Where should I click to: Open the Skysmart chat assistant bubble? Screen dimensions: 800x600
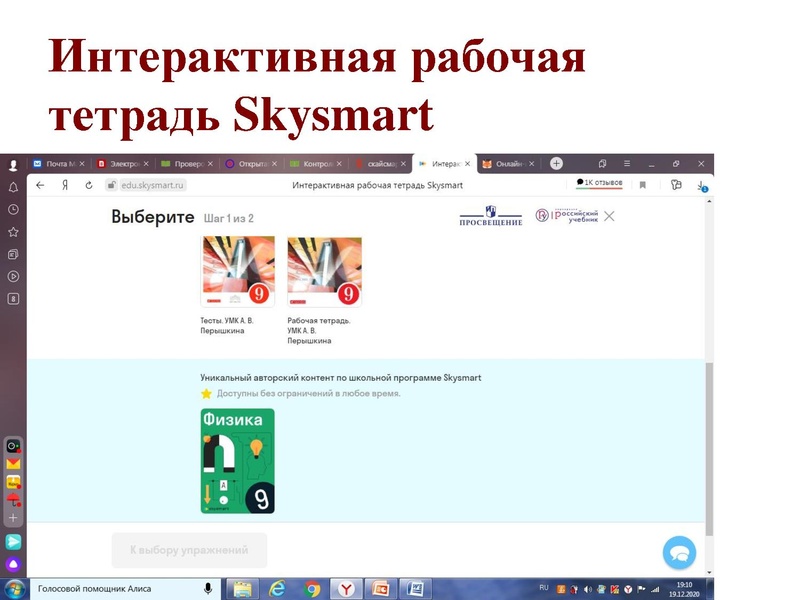[x=679, y=551]
